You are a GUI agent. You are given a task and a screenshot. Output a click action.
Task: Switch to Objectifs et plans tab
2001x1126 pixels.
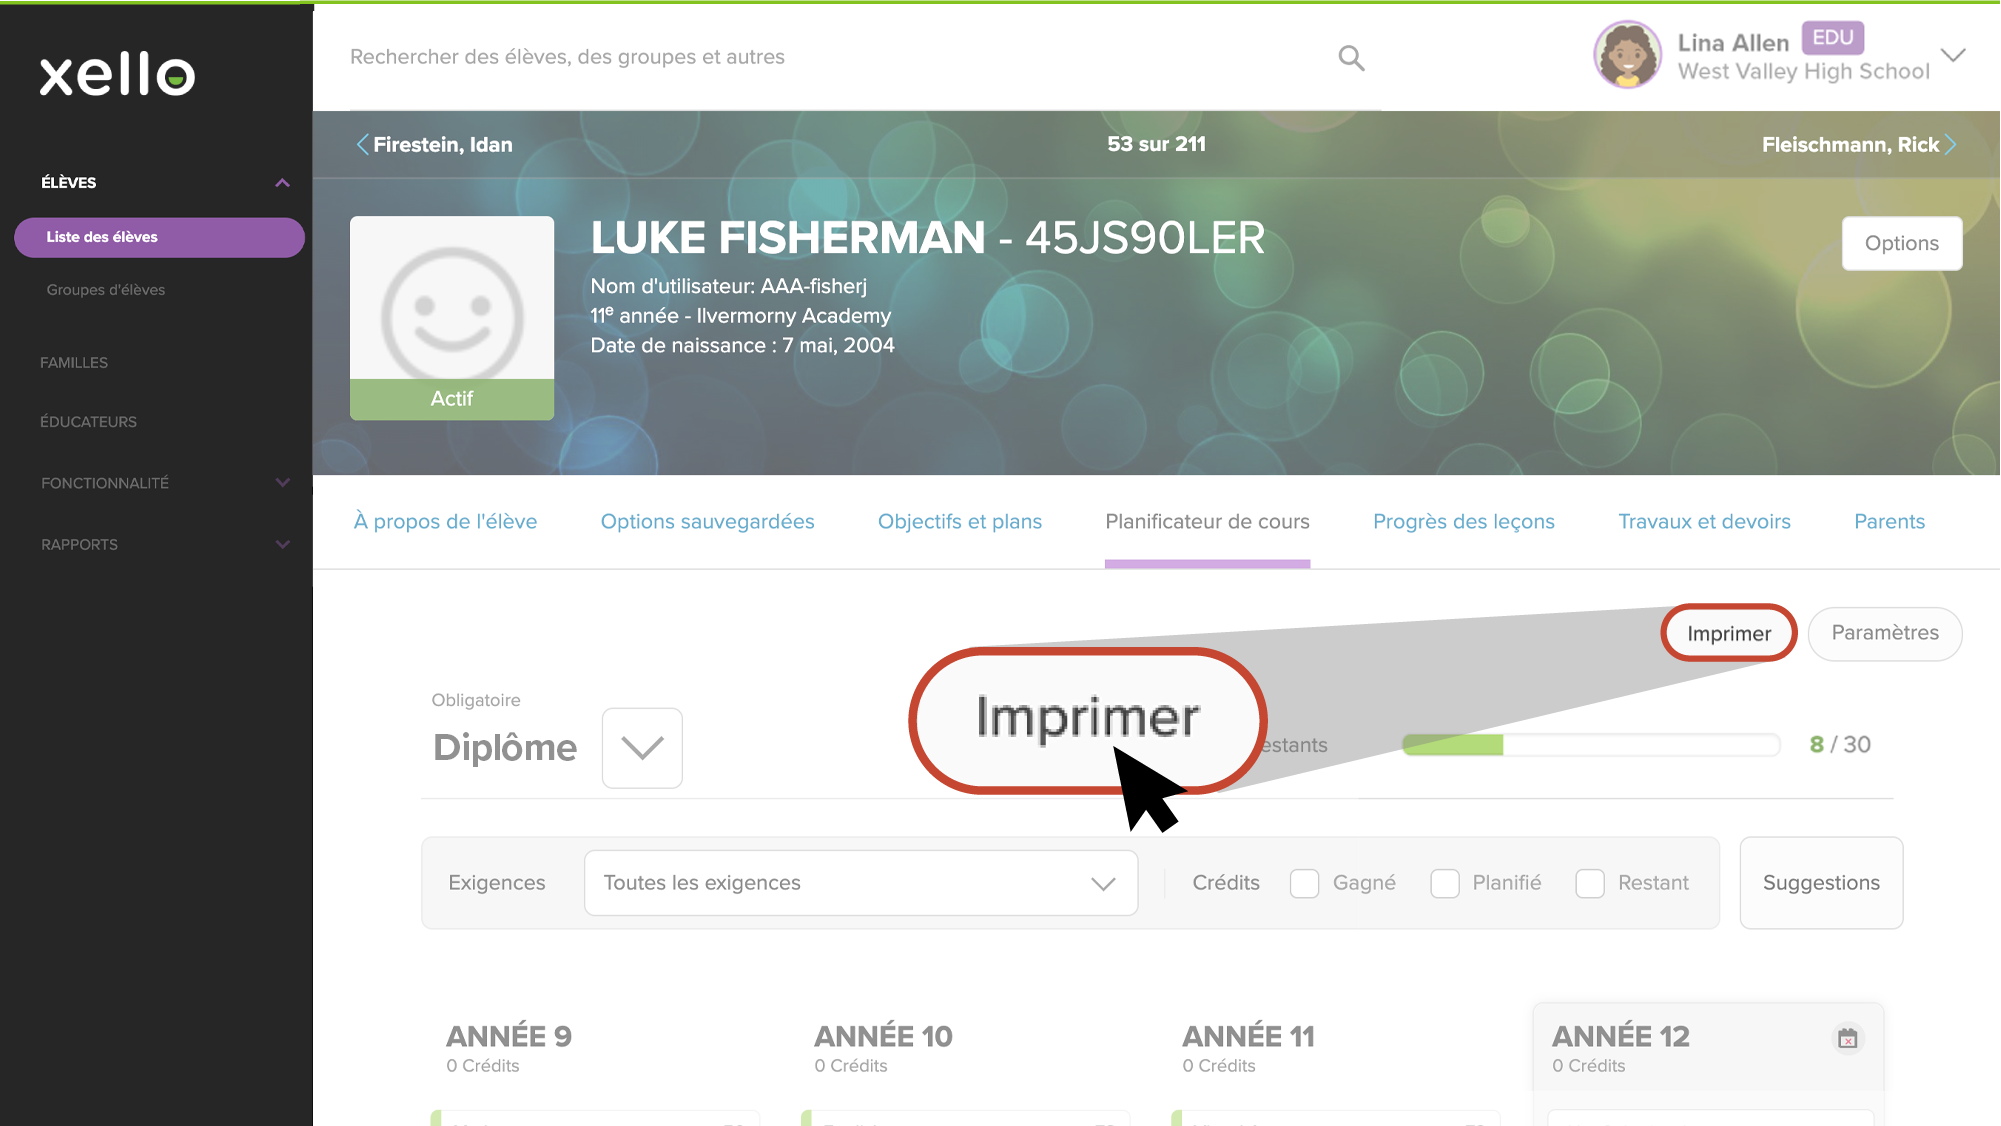point(960,522)
